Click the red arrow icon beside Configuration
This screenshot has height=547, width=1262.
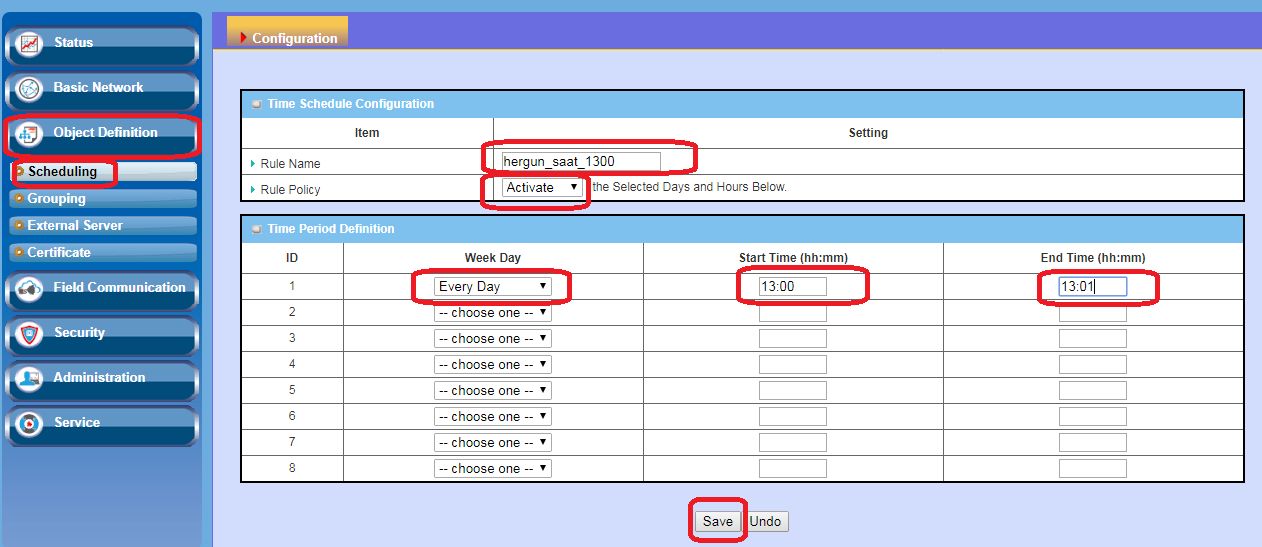point(243,39)
